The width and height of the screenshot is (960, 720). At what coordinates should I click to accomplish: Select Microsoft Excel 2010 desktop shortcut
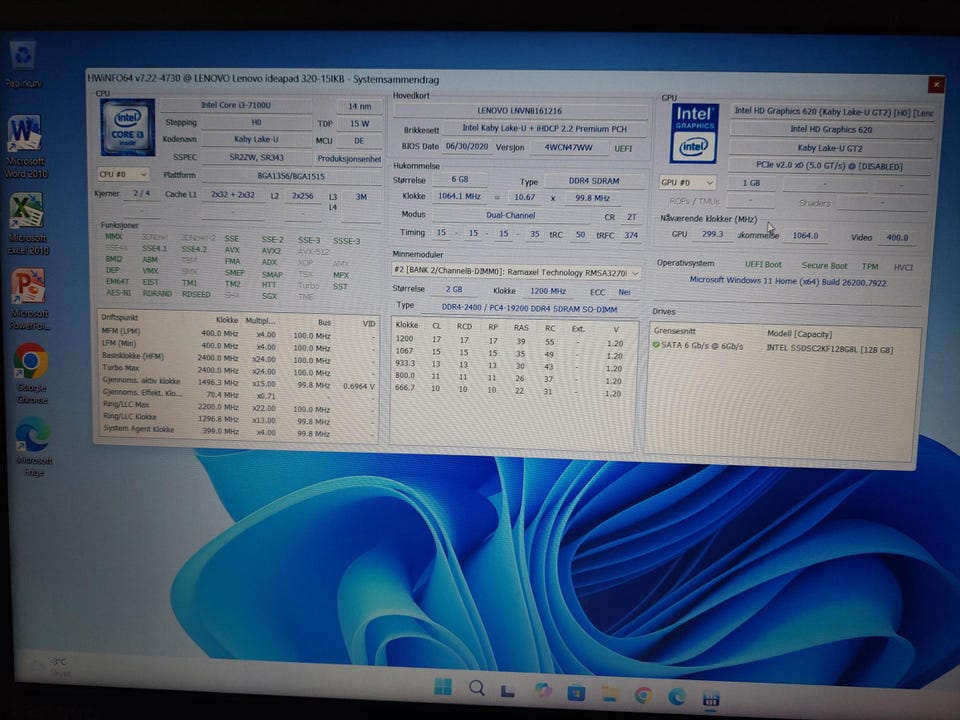coord(27,223)
